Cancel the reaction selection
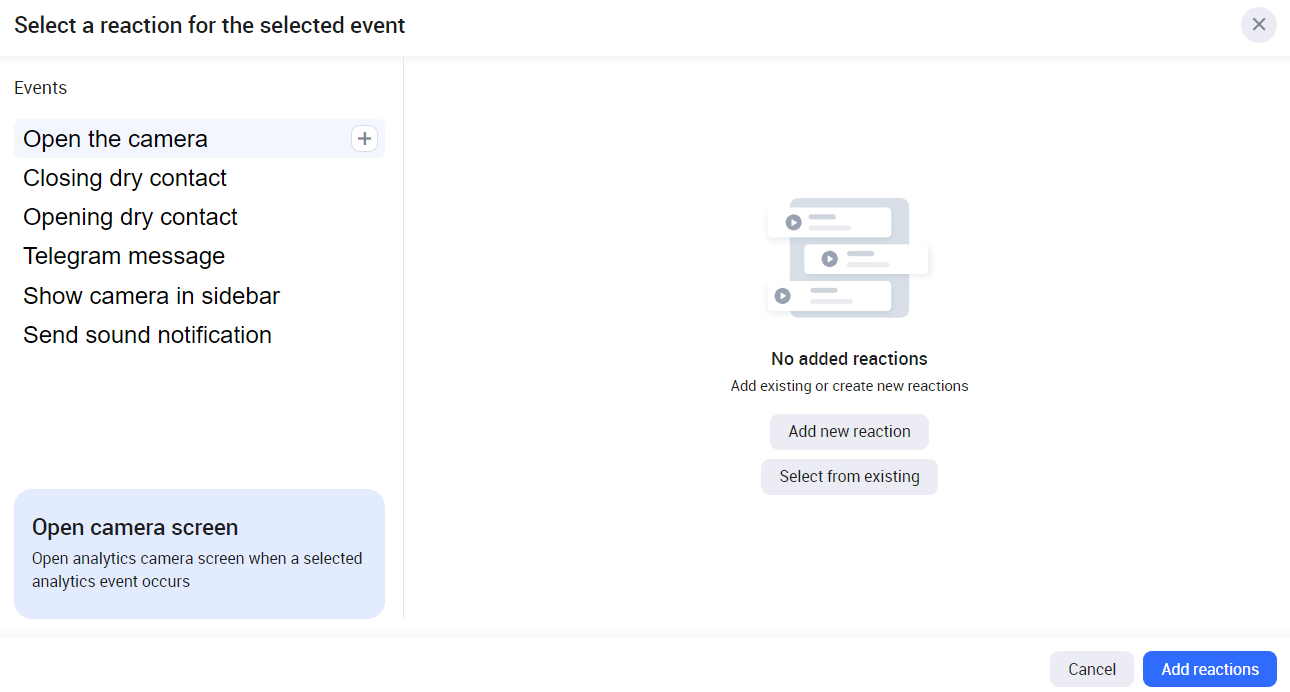The height and width of the screenshot is (692, 1290). click(x=1091, y=669)
